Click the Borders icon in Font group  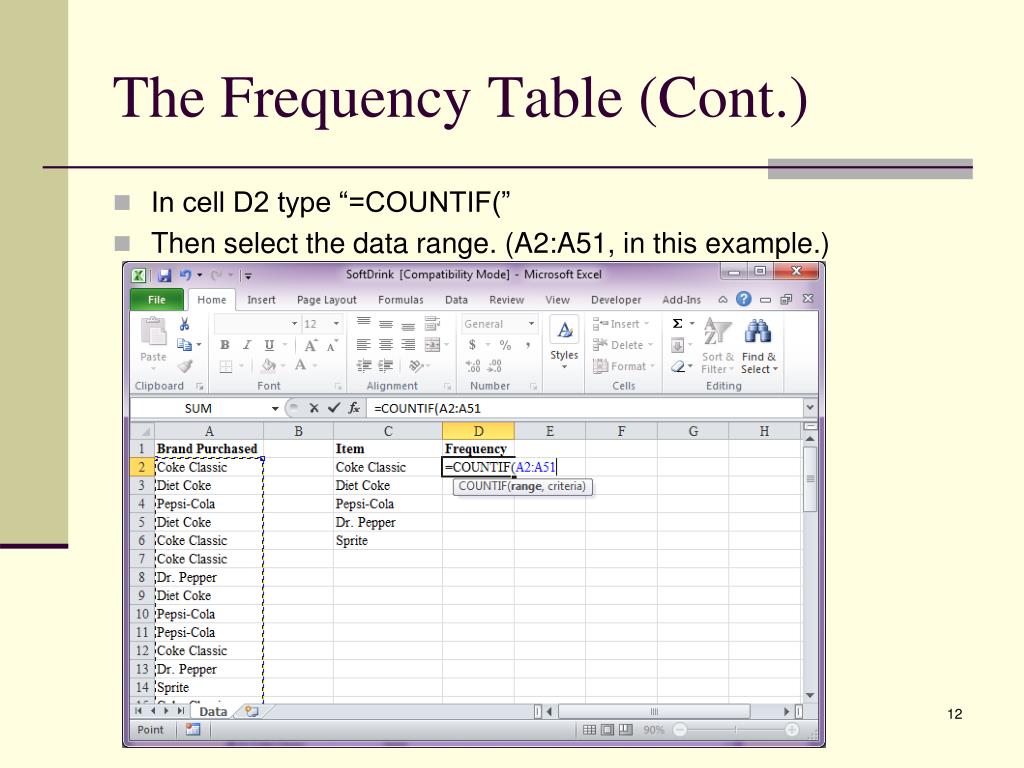pyautogui.click(x=225, y=366)
